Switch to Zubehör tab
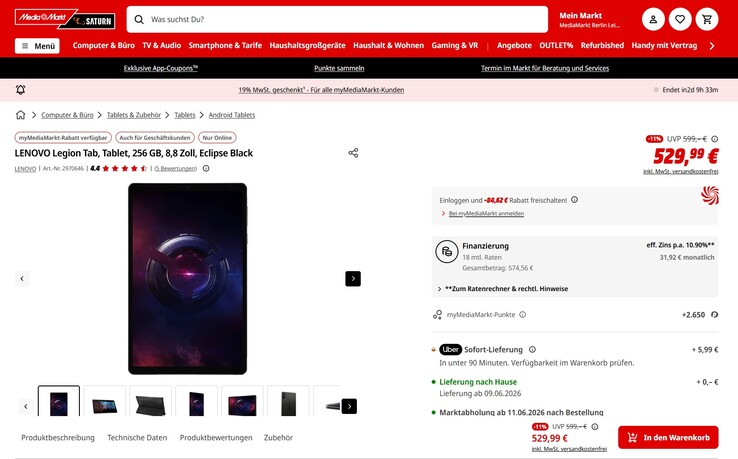 click(x=278, y=437)
